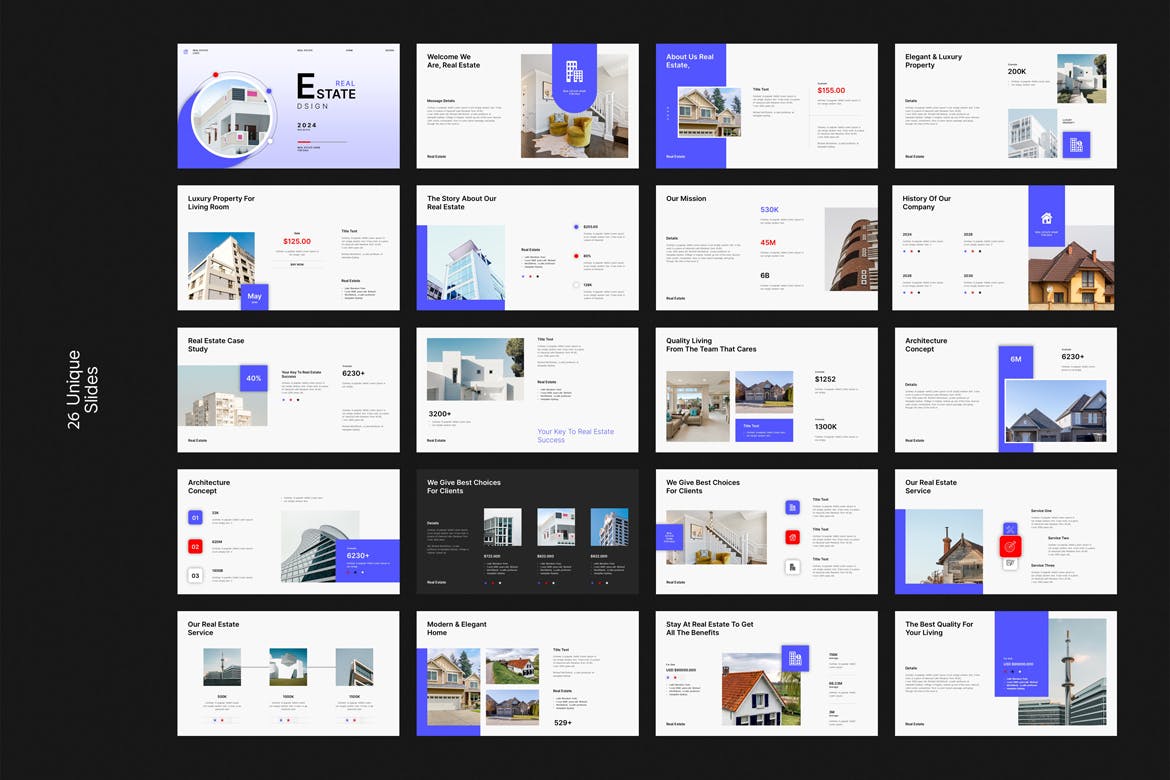
Task: Select the red 02 number badge
Action: pyautogui.click(x=196, y=546)
